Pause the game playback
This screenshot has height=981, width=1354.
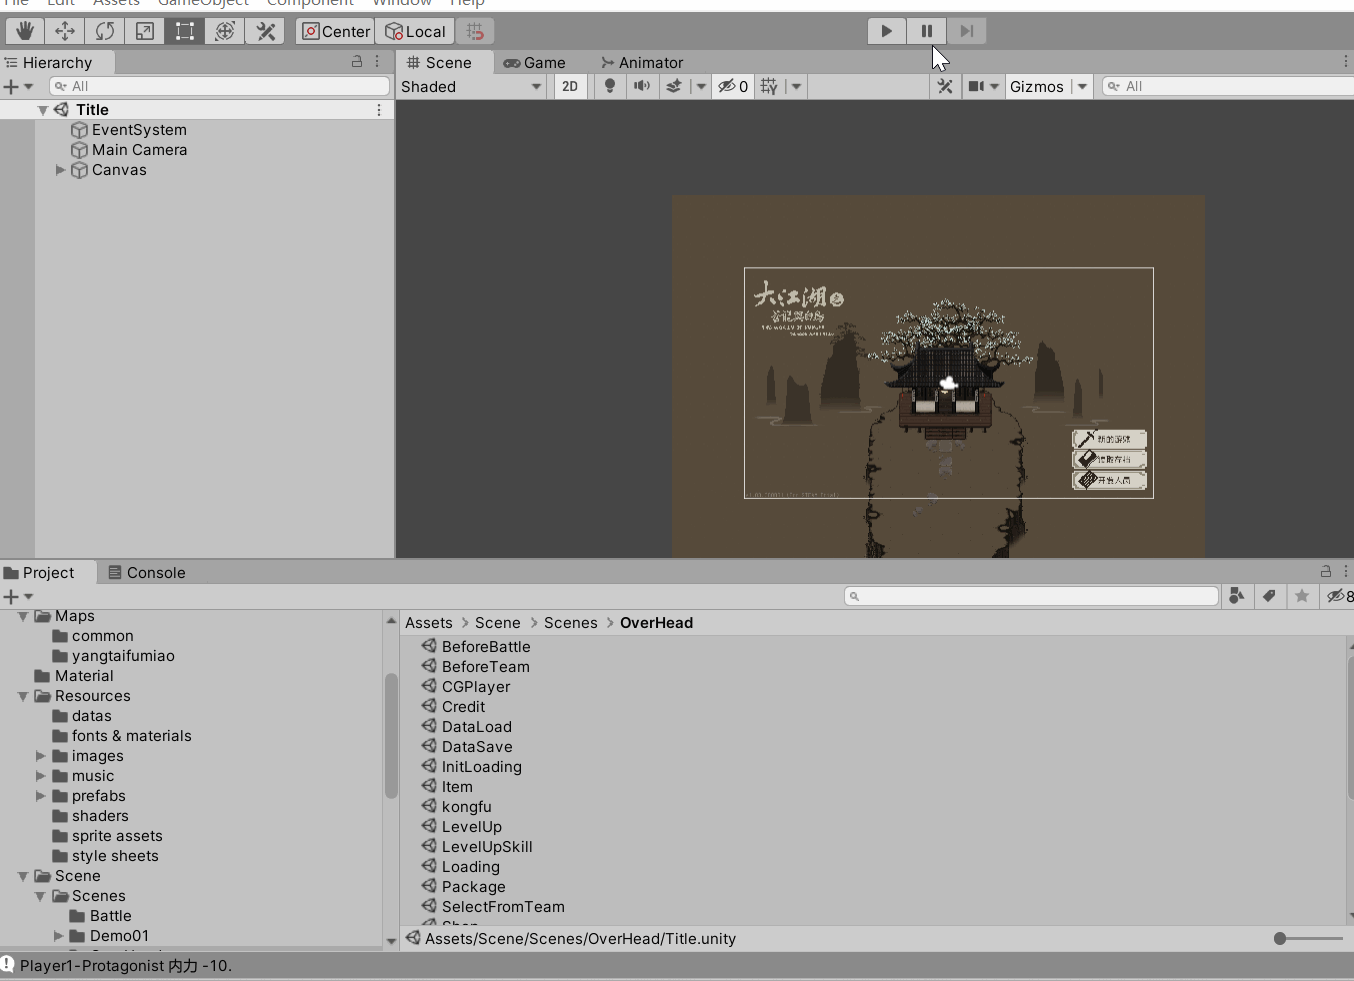(x=927, y=31)
